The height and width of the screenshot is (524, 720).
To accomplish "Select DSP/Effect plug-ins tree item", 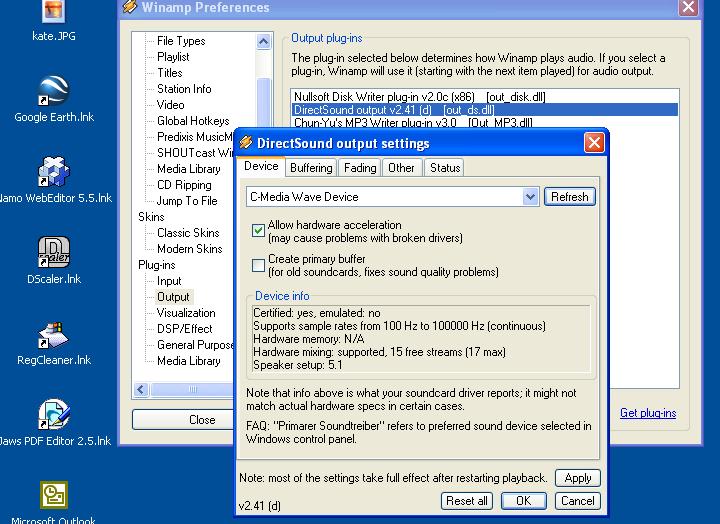I will [x=185, y=329].
